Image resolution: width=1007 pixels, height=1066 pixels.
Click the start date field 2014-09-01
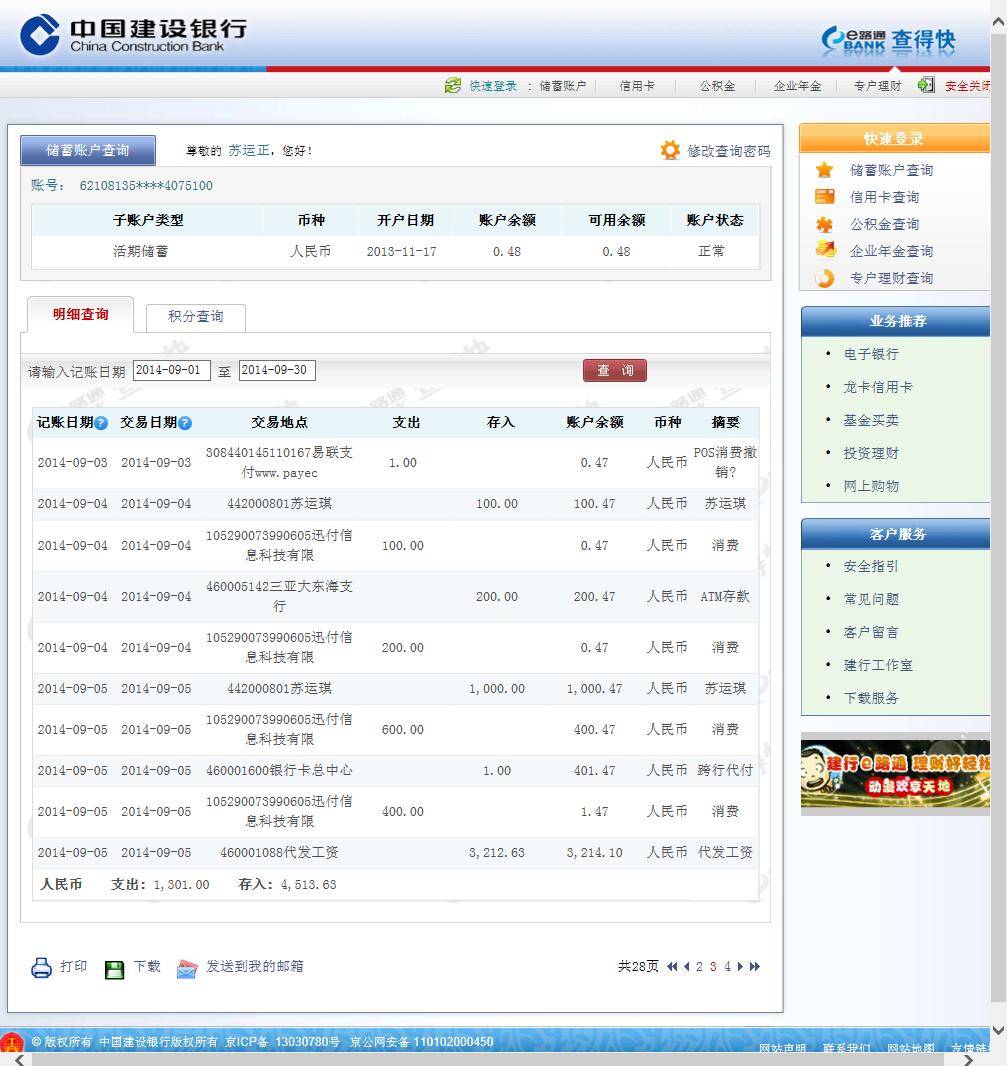pos(172,371)
